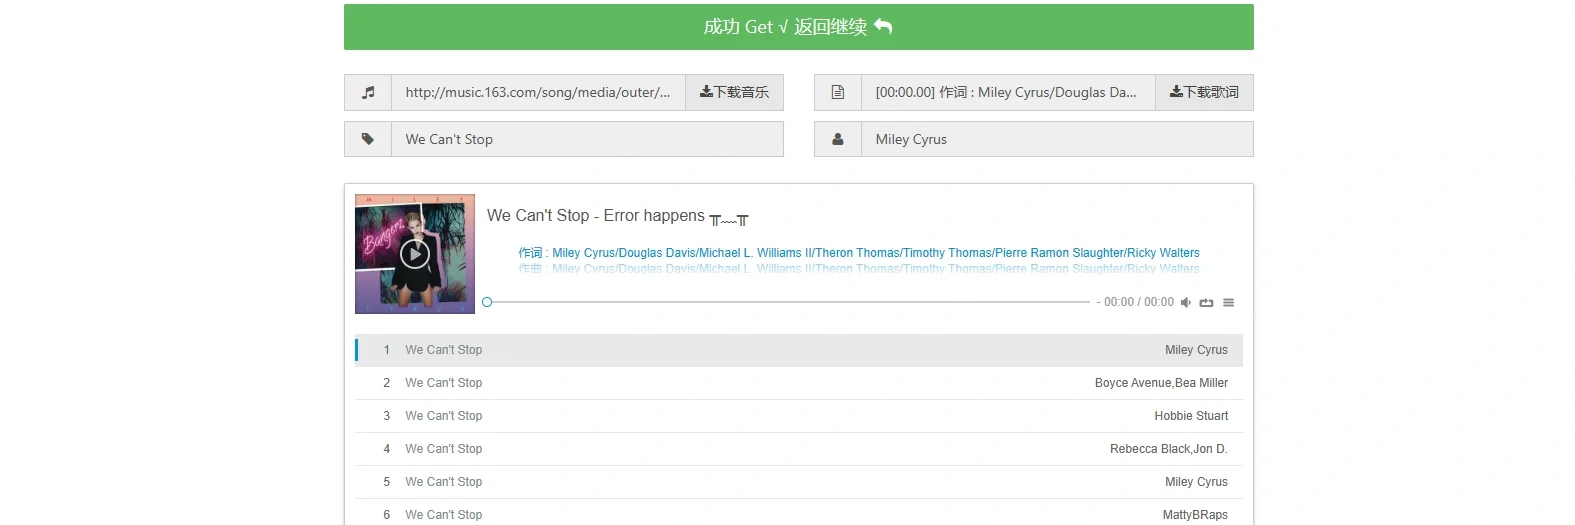This screenshot has width=1575, height=525.
Task: Select track 5 by Miley Cyrus
Action: click(799, 482)
